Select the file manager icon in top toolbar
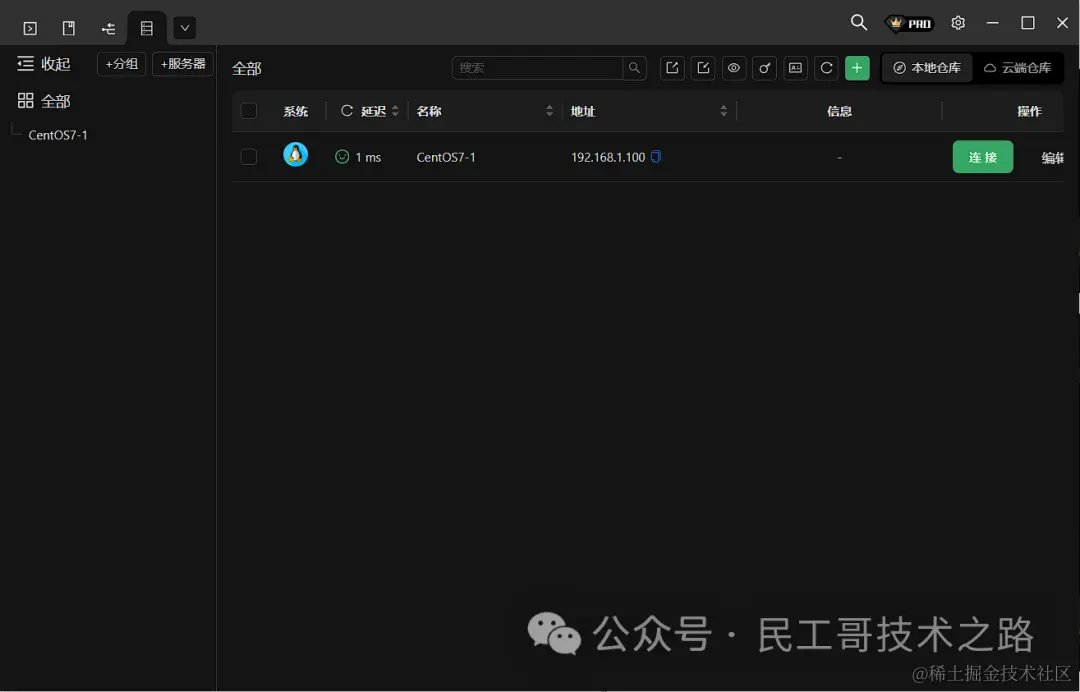Screen dimensions: 1080x692 tap(68, 27)
